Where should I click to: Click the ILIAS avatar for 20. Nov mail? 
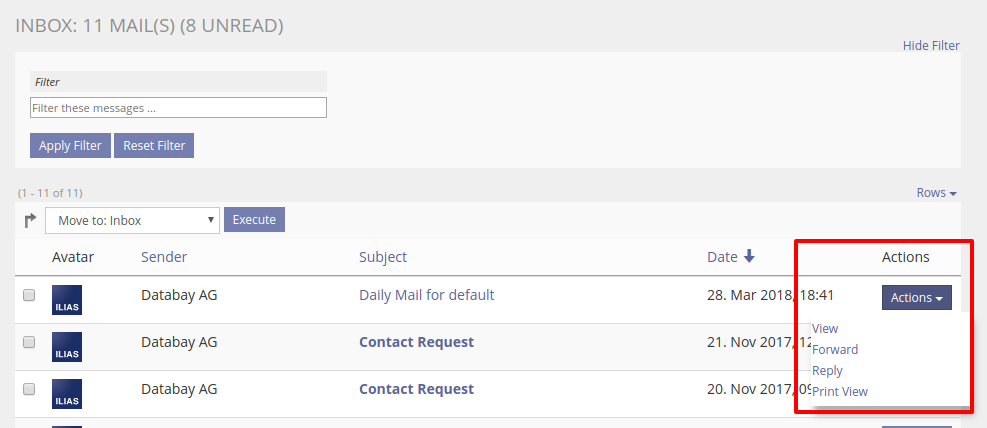click(x=67, y=393)
